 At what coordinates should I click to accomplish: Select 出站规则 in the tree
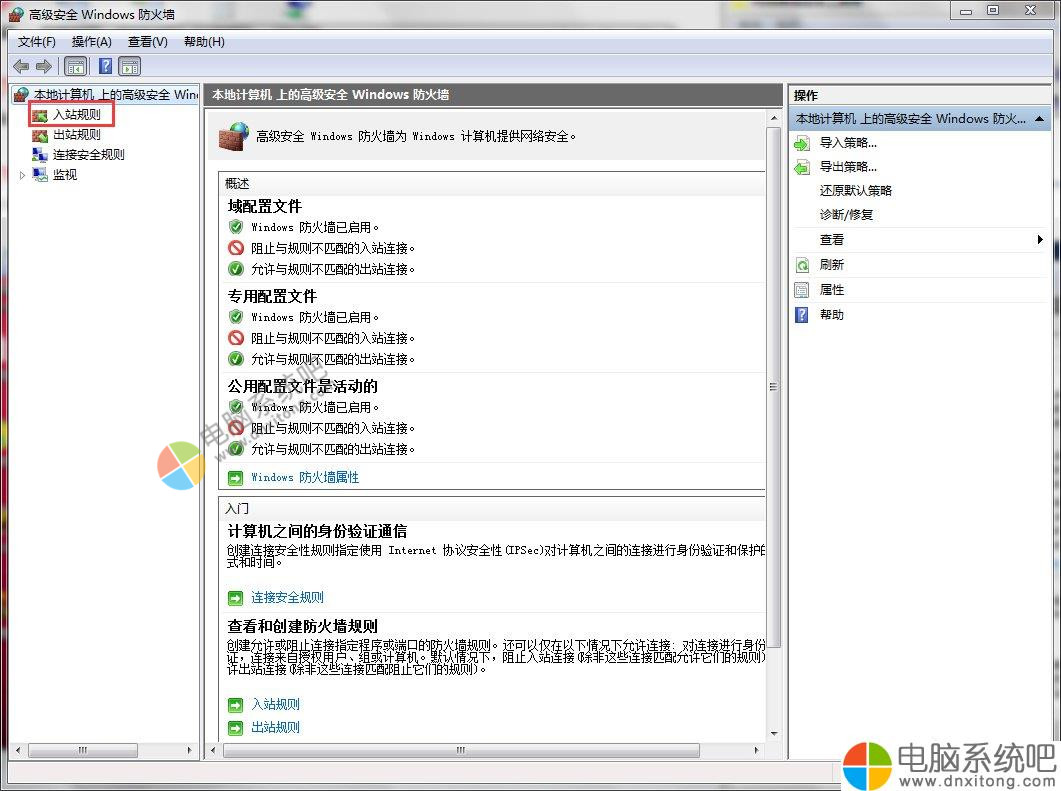[x=76, y=135]
